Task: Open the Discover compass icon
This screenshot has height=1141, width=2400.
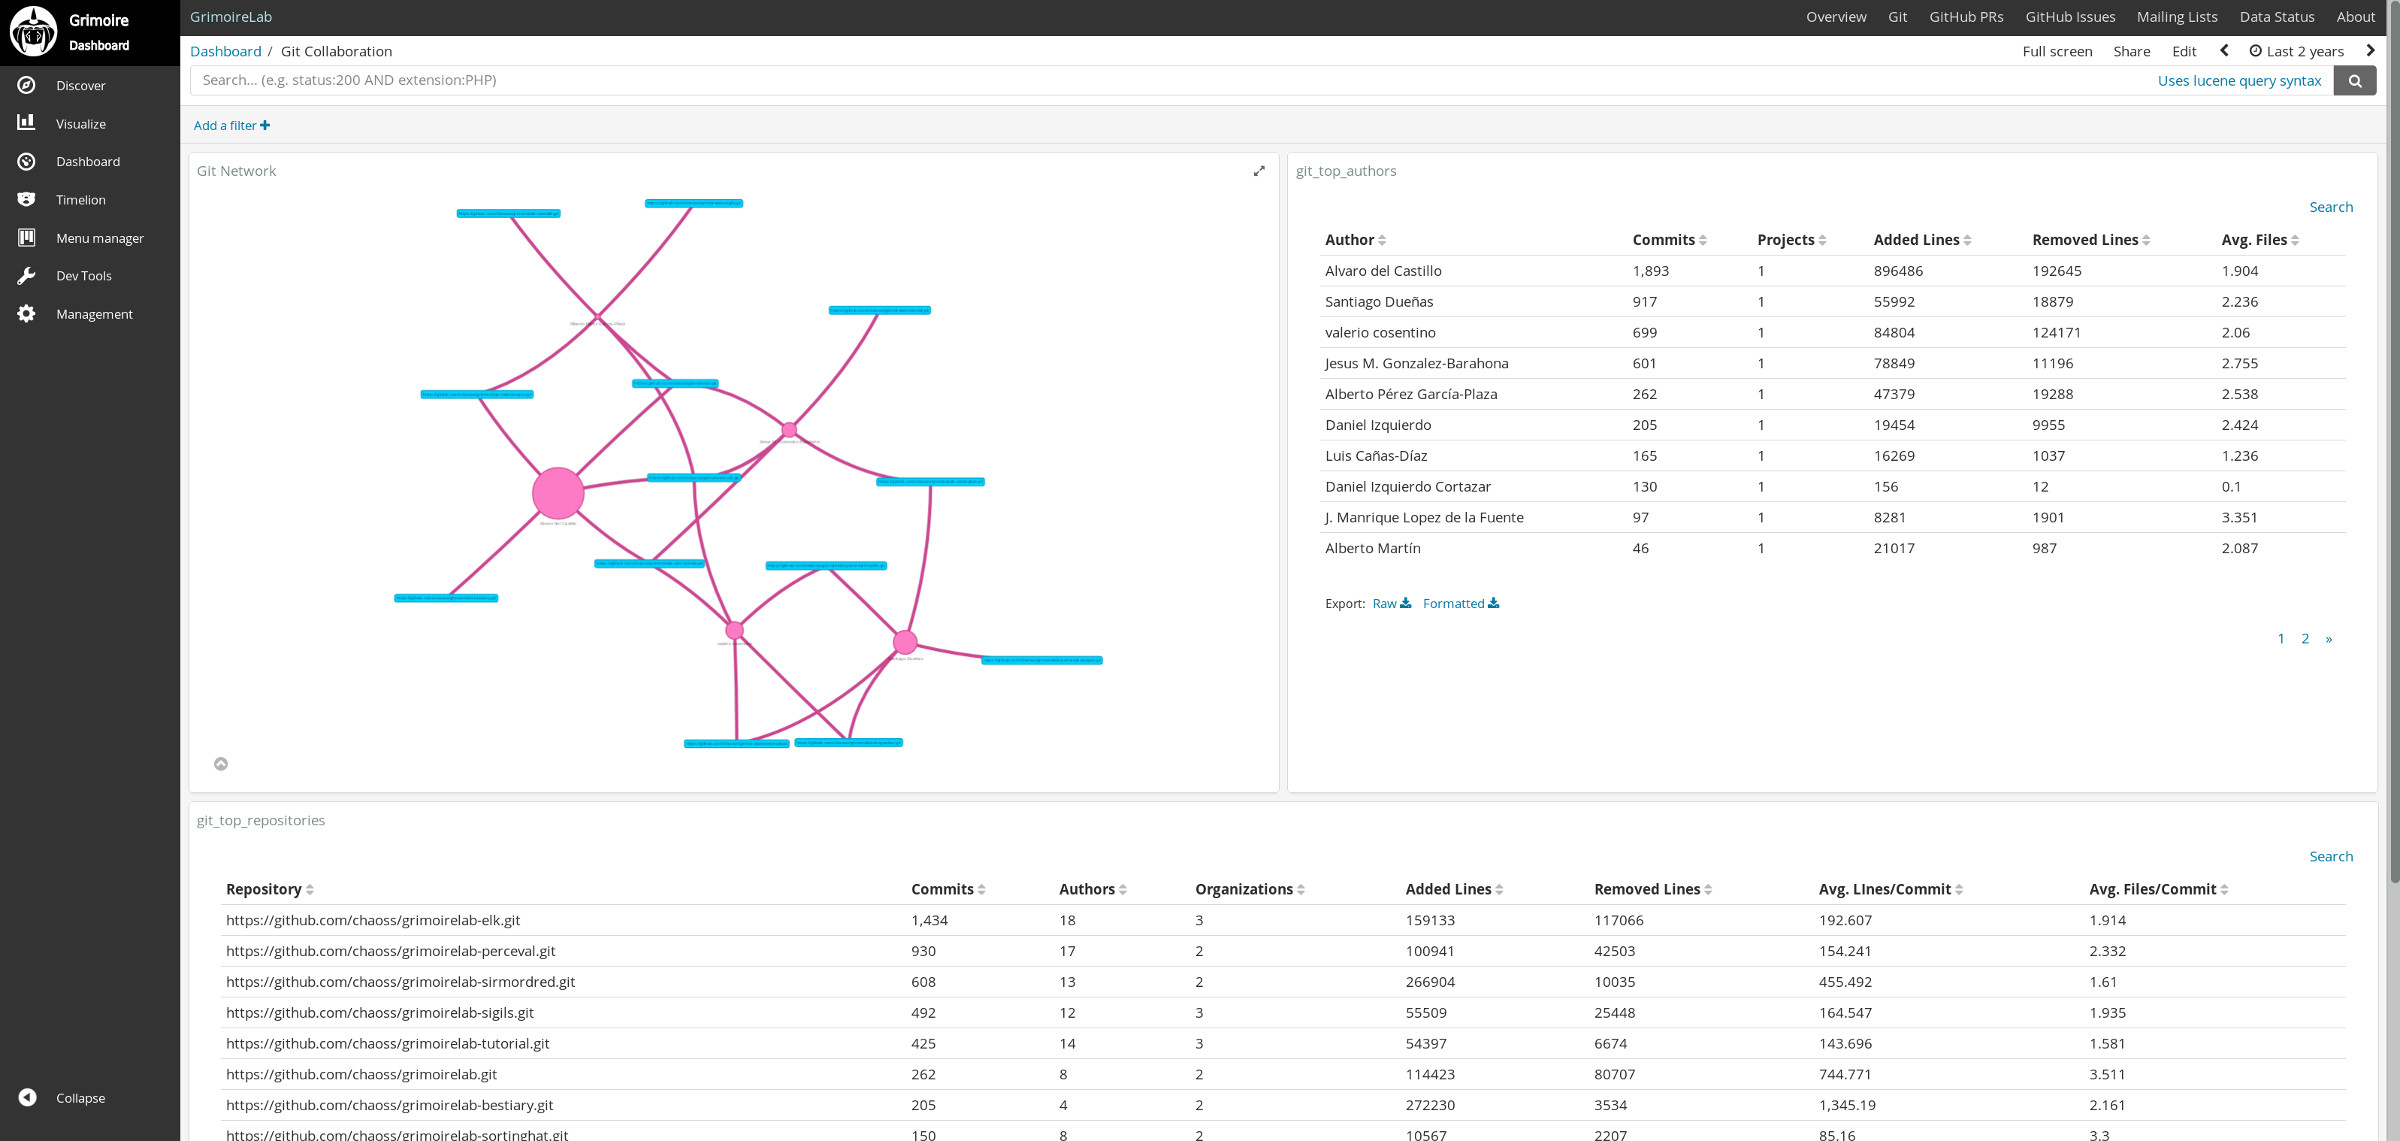Action: [27, 86]
